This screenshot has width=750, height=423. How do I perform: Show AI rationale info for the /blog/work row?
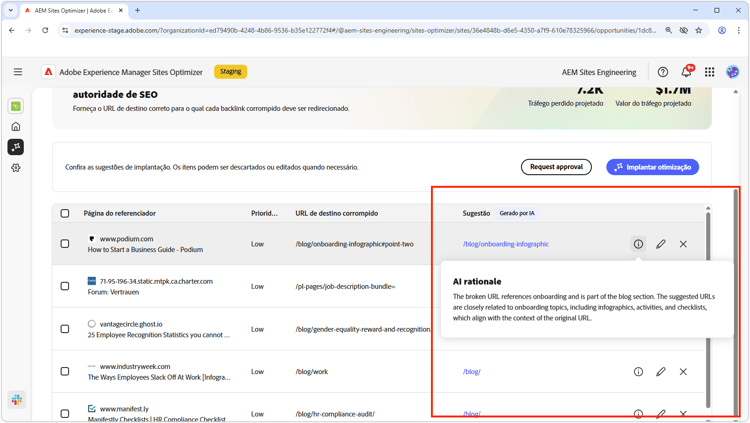click(x=638, y=372)
